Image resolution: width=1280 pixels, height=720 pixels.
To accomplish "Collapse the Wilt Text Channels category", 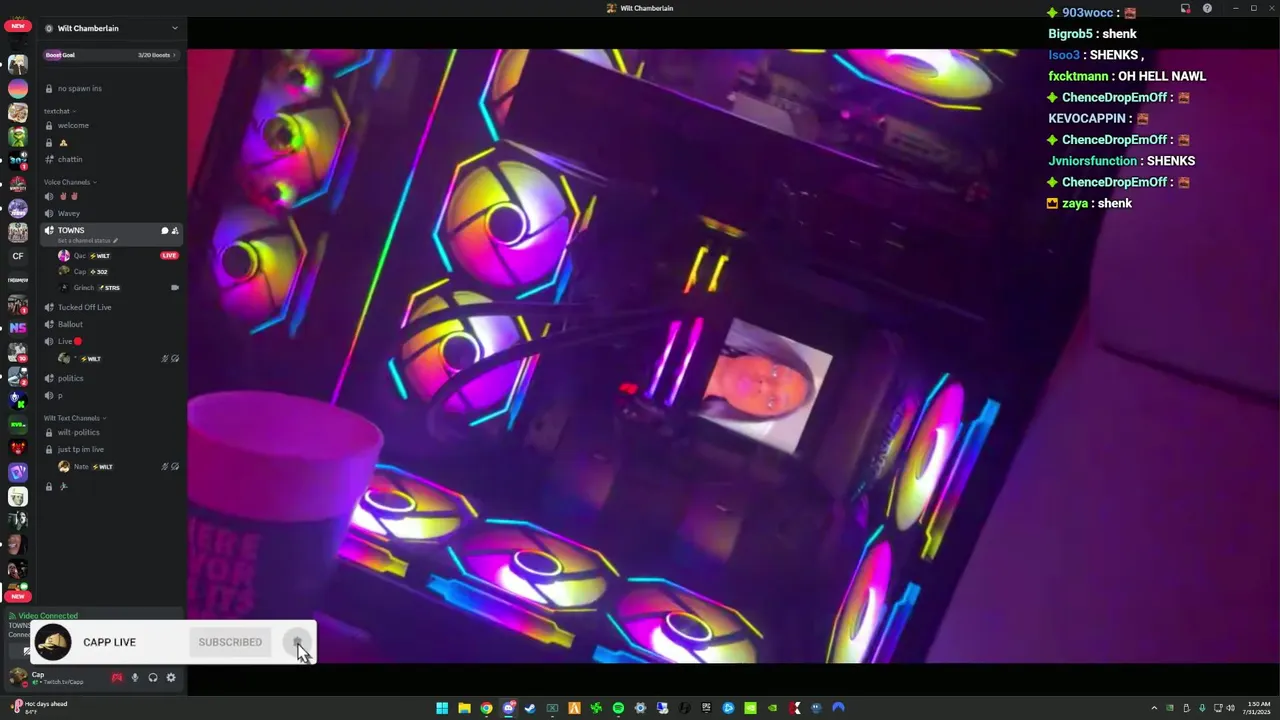I will click(x=75, y=418).
